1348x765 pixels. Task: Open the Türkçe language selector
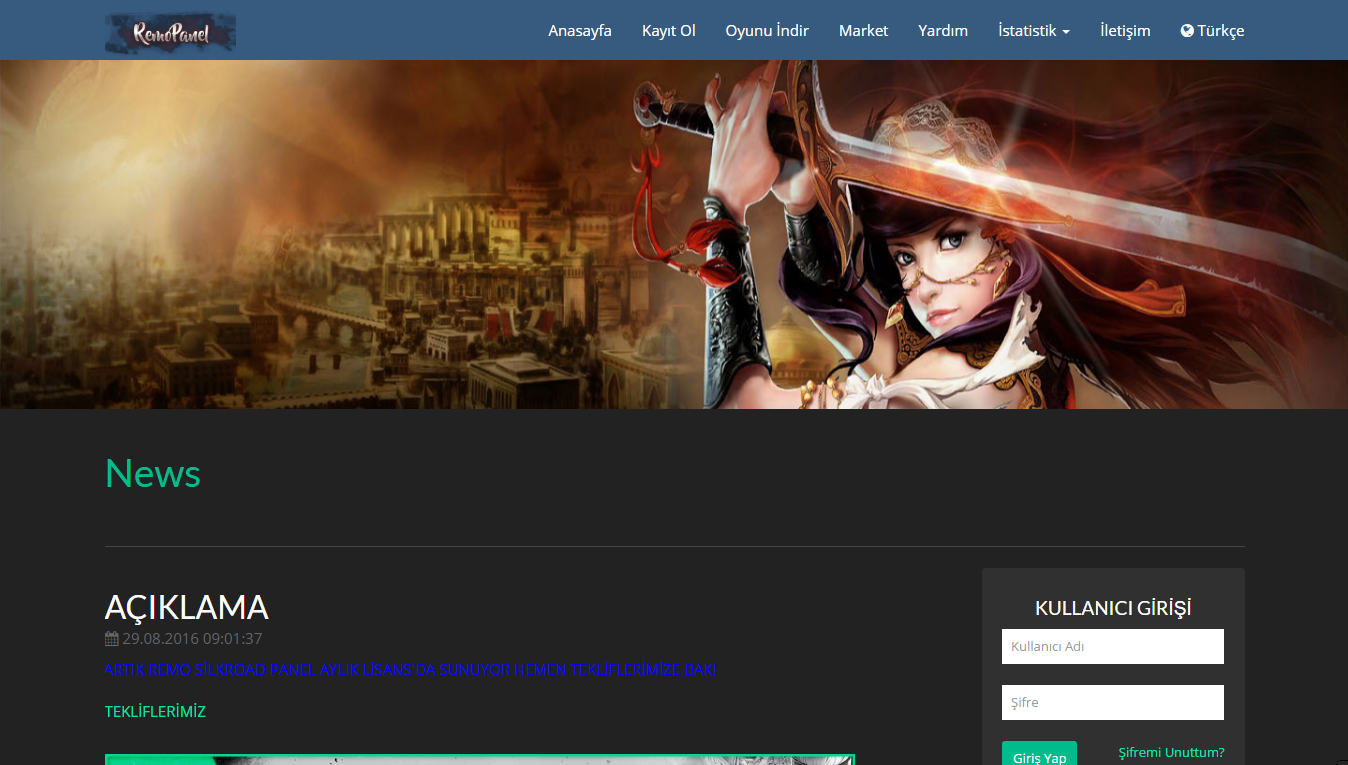coord(1213,31)
